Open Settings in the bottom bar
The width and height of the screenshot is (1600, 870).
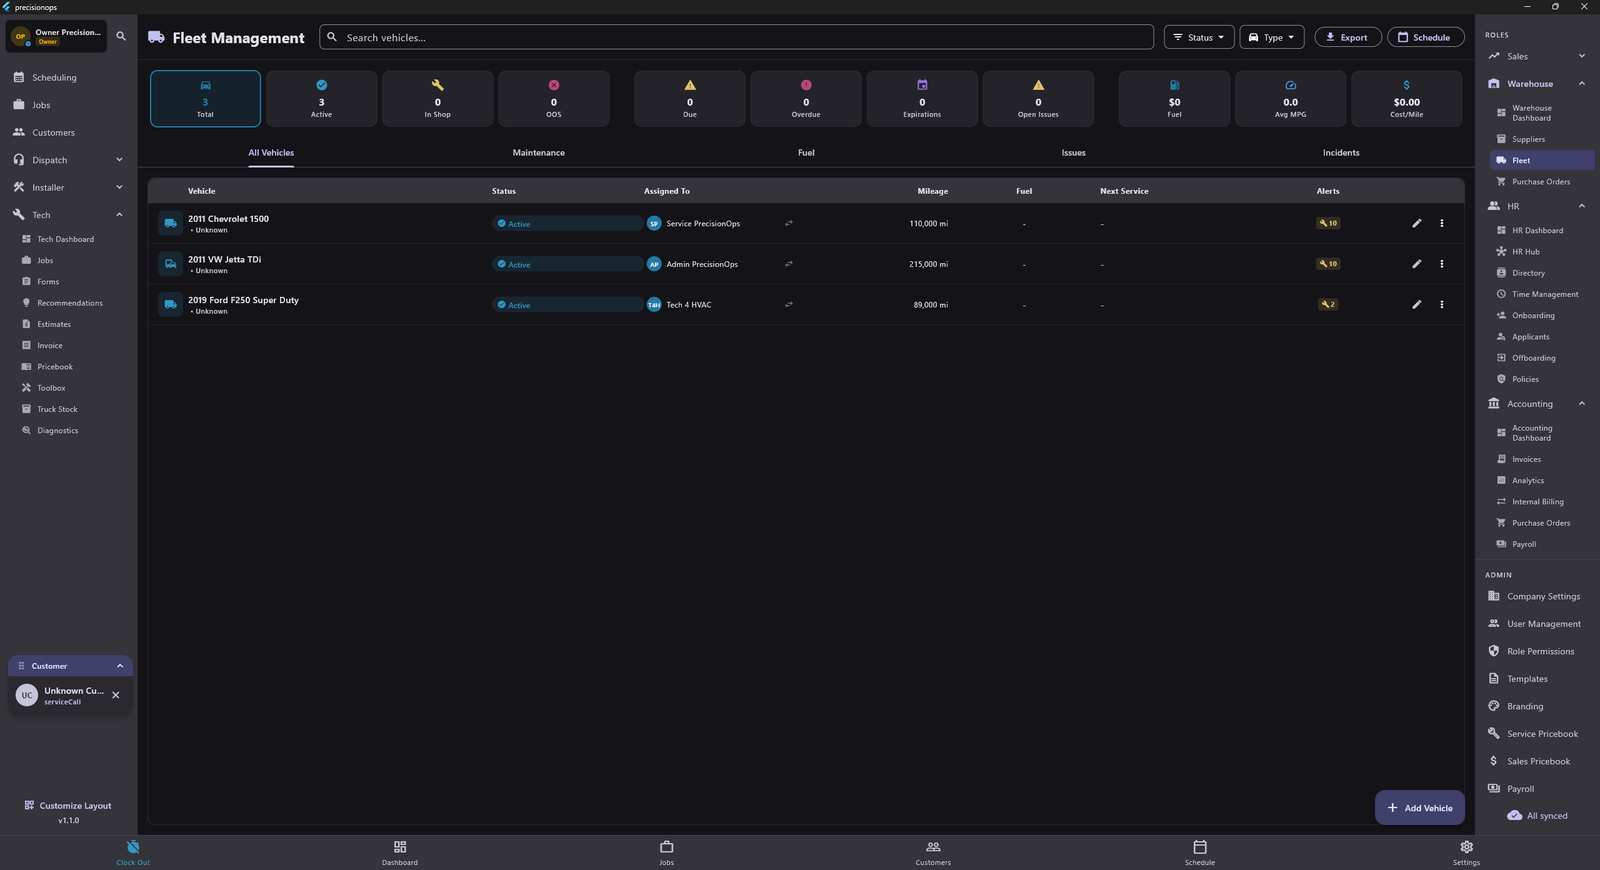1466,852
